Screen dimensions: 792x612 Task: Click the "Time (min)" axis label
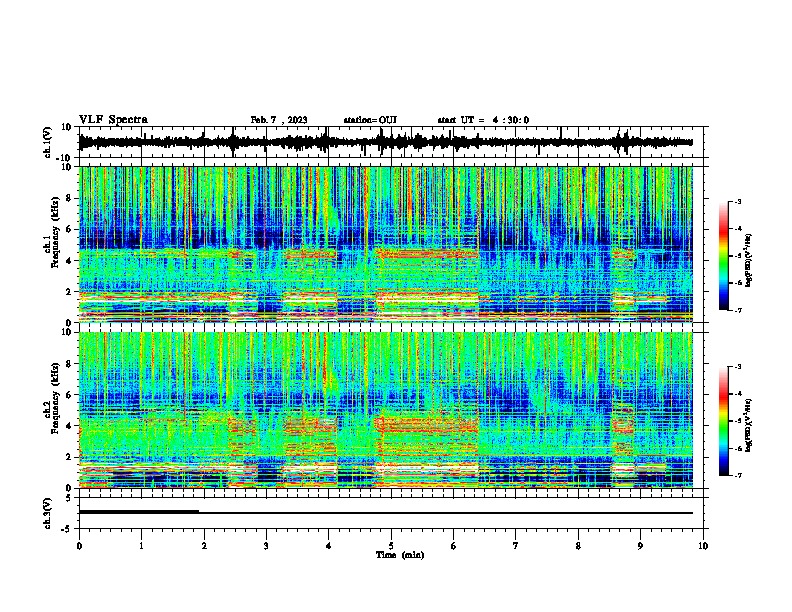400,555
